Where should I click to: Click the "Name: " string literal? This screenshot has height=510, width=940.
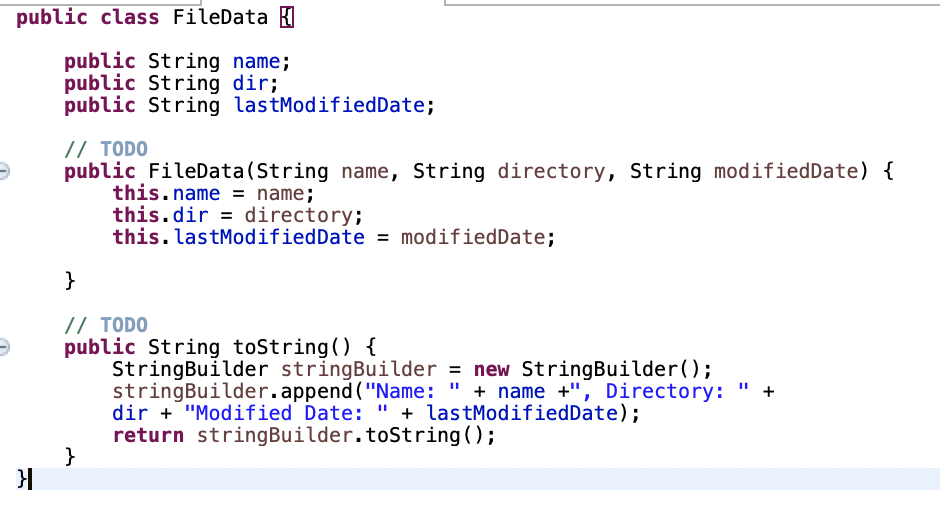click(x=412, y=391)
